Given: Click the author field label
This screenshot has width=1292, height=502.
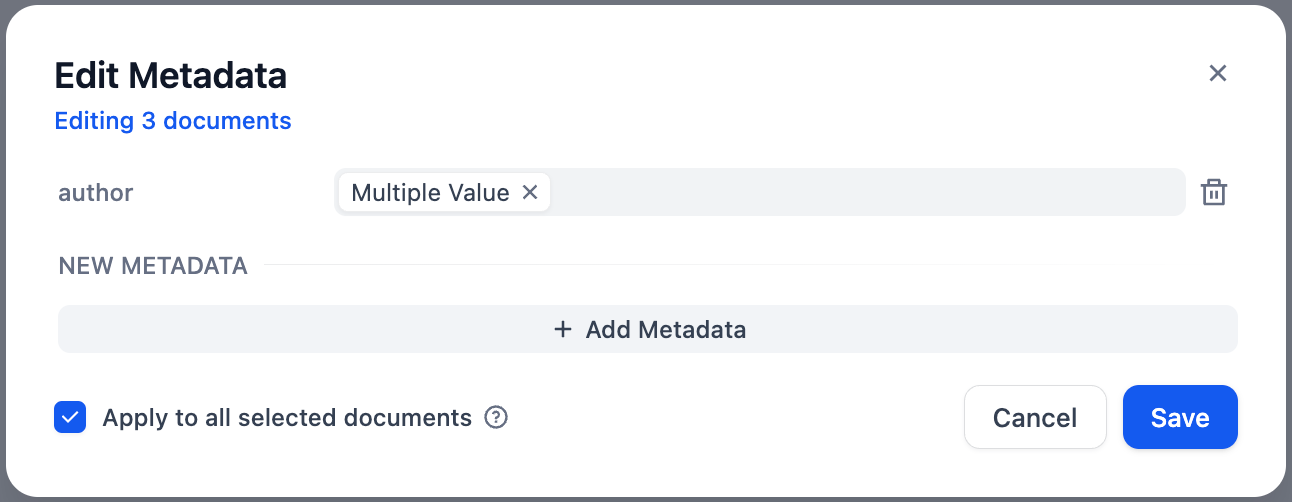Looking at the screenshot, I should click(96, 192).
